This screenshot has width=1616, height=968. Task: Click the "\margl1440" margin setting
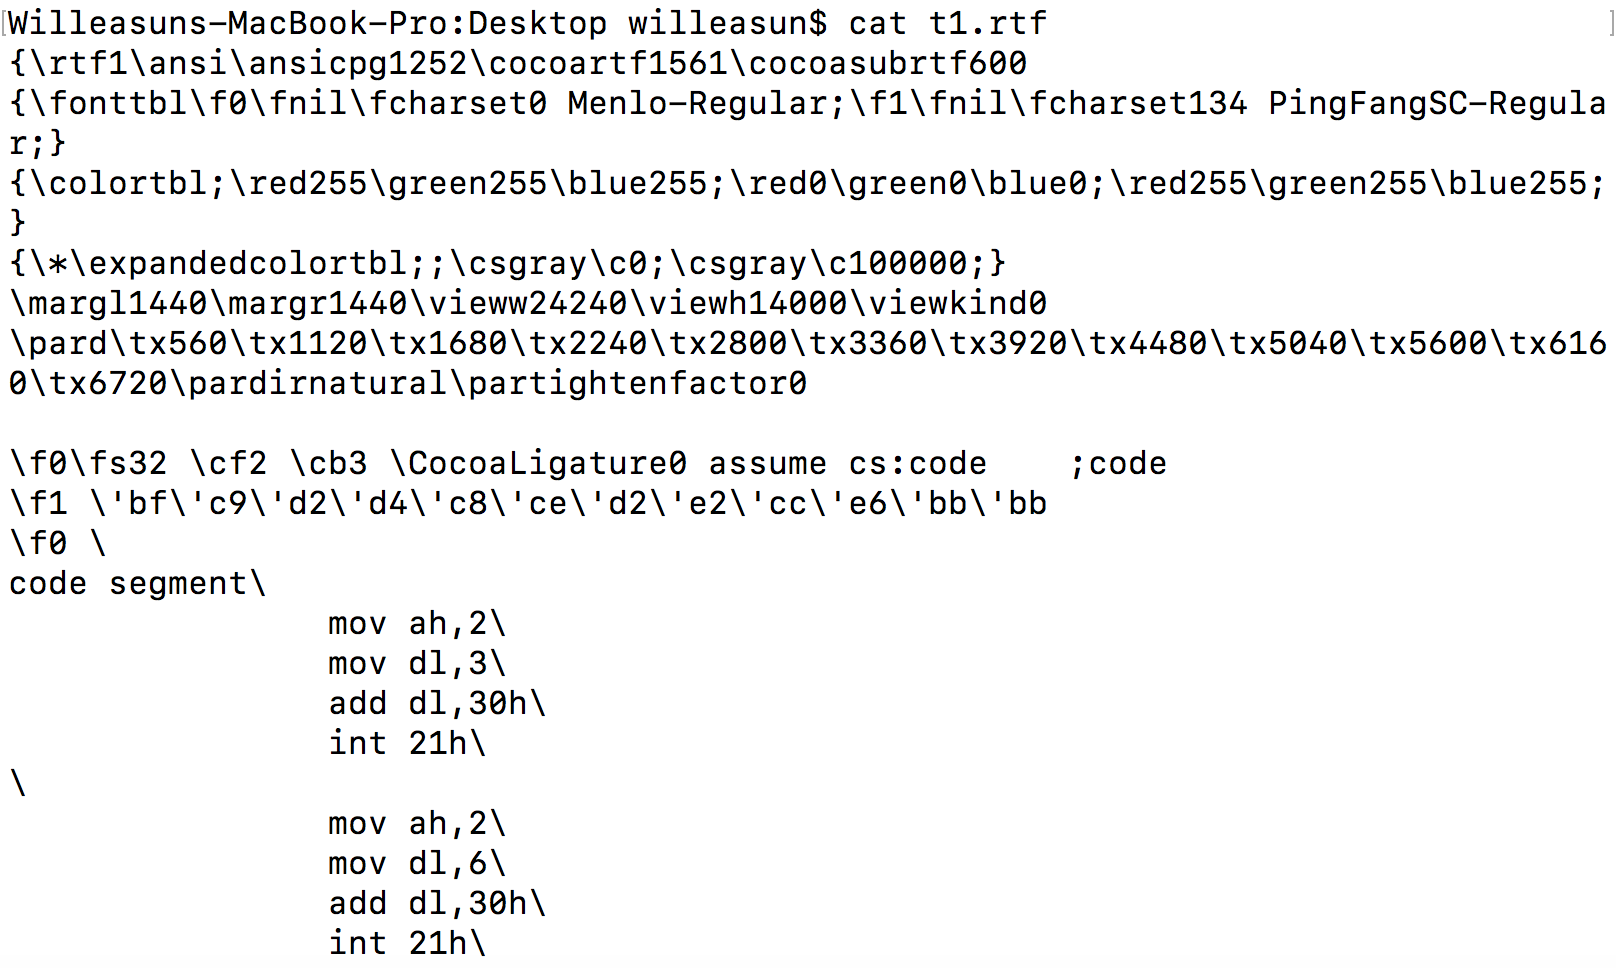[x=108, y=303]
